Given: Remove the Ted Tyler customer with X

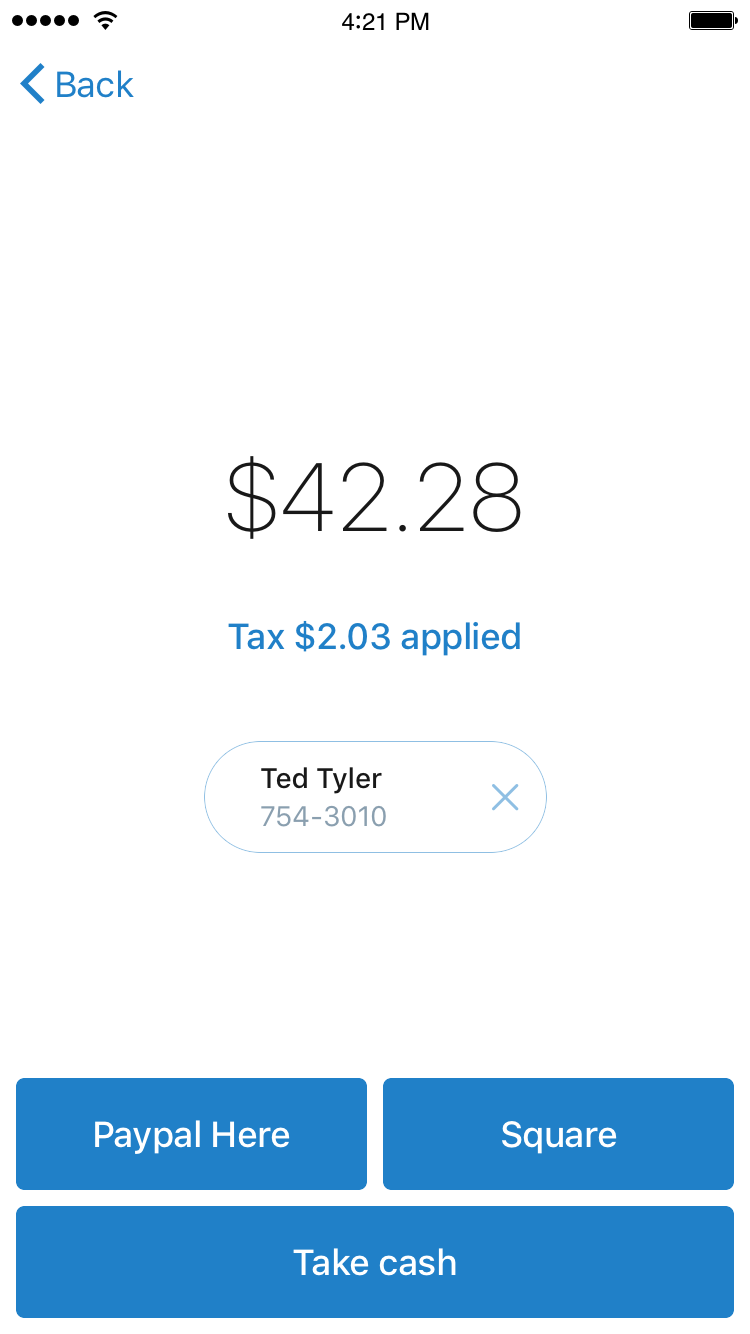Looking at the screenshot, I should pos(505,797).
